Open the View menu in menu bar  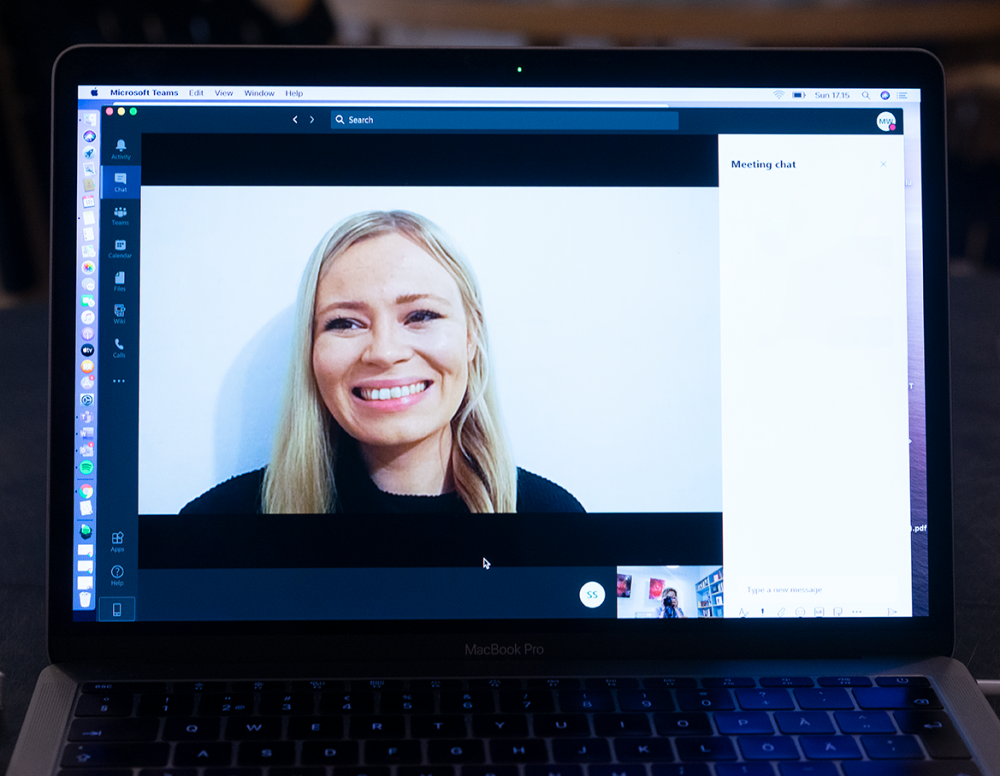[x=224, y=93]
